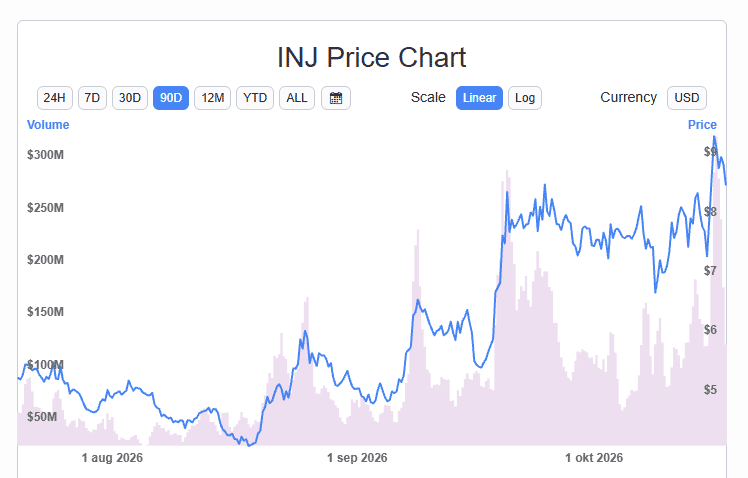
Task: Select the 90D time range
Action: pyautogui.click(x=171, y=98)
